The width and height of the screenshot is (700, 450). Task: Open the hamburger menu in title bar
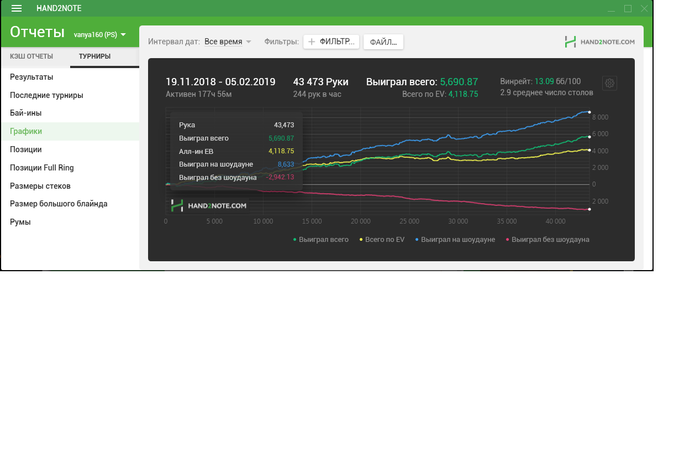tap(16, 8)
